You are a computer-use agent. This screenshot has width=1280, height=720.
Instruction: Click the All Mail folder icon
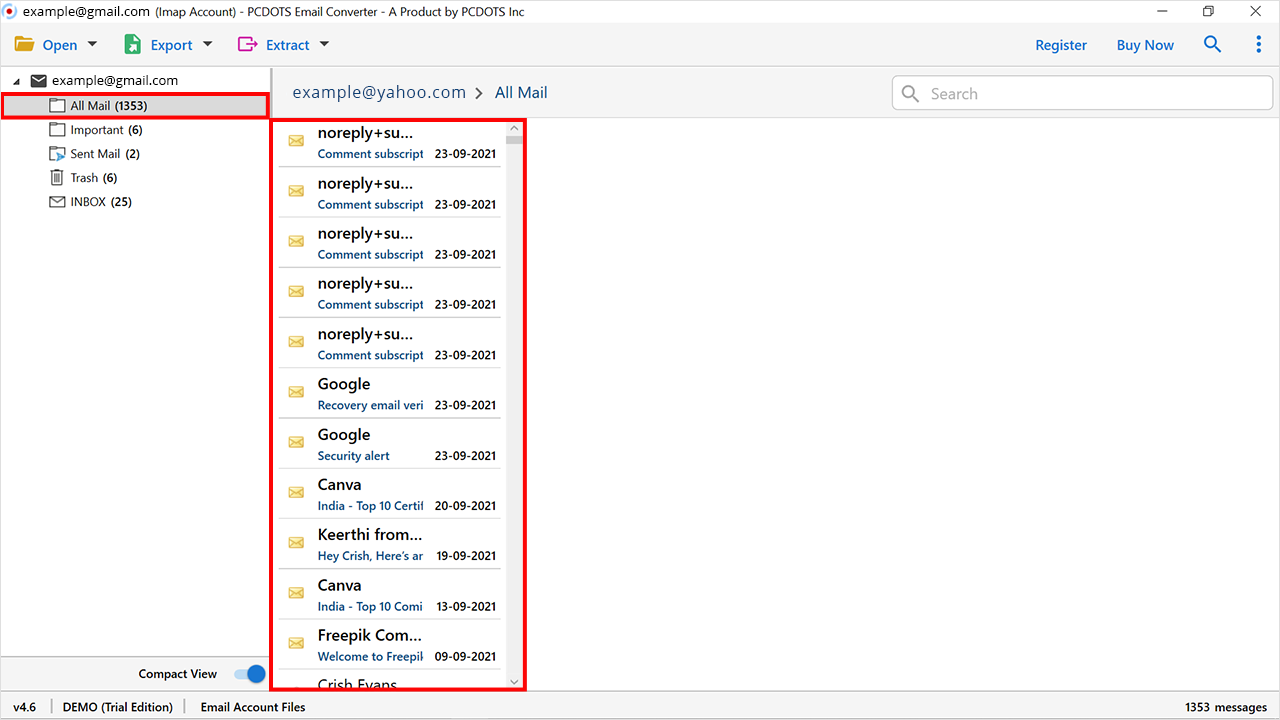pos(58,106)
